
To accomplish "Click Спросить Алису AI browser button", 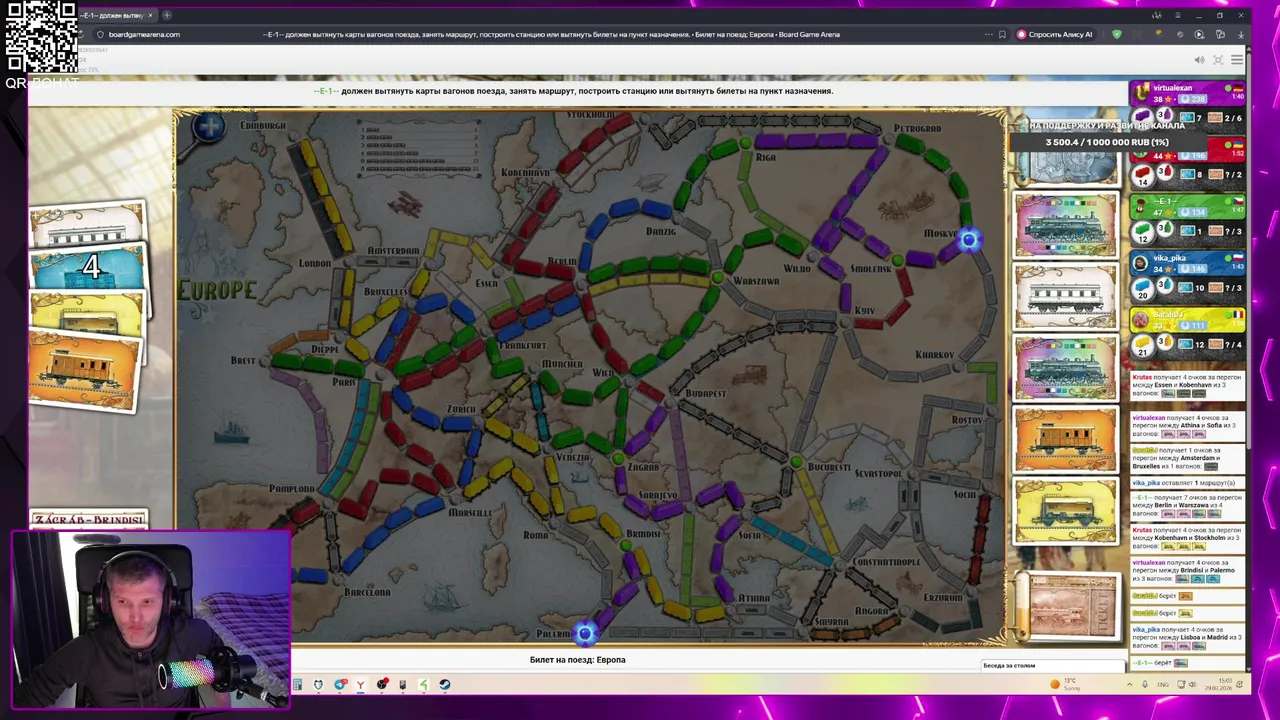I will [1055, 34].
